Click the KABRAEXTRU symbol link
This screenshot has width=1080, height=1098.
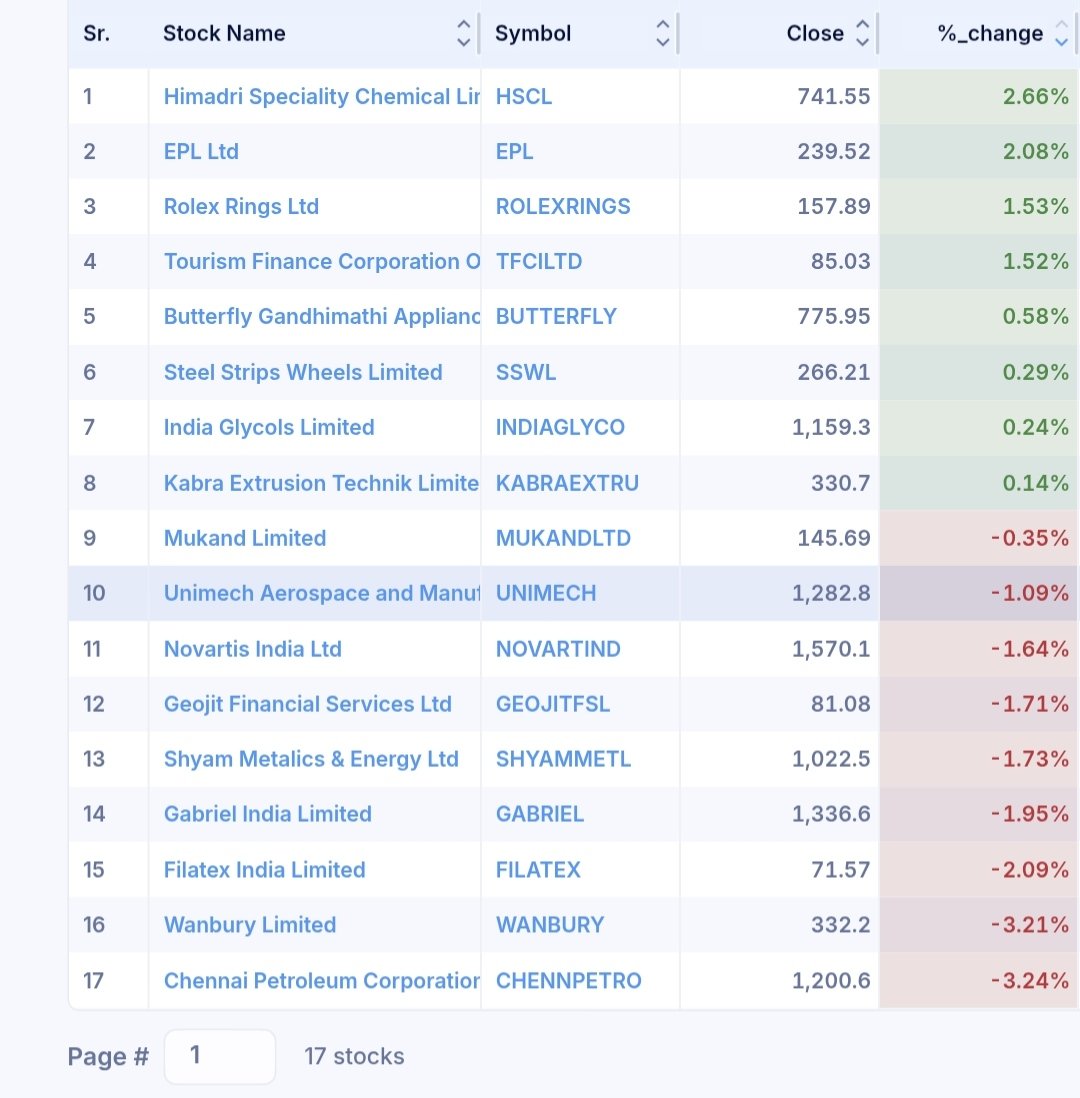point(567,483)
